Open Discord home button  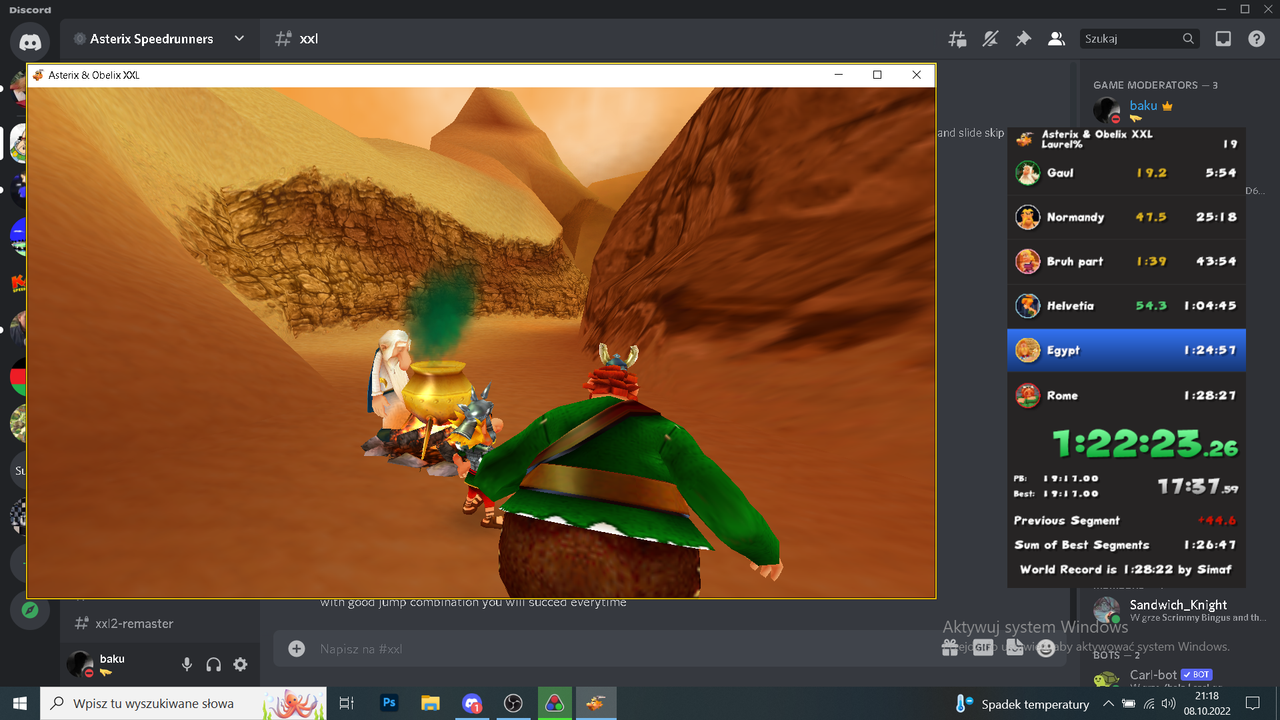point(30,43)
